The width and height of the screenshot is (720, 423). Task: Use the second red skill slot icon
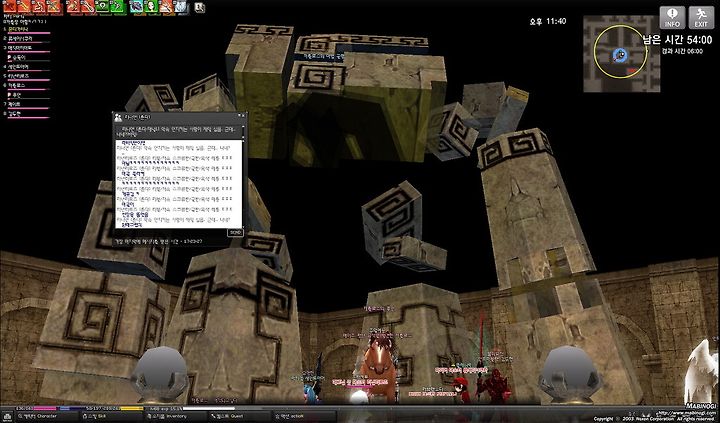(x=24, y=6)
